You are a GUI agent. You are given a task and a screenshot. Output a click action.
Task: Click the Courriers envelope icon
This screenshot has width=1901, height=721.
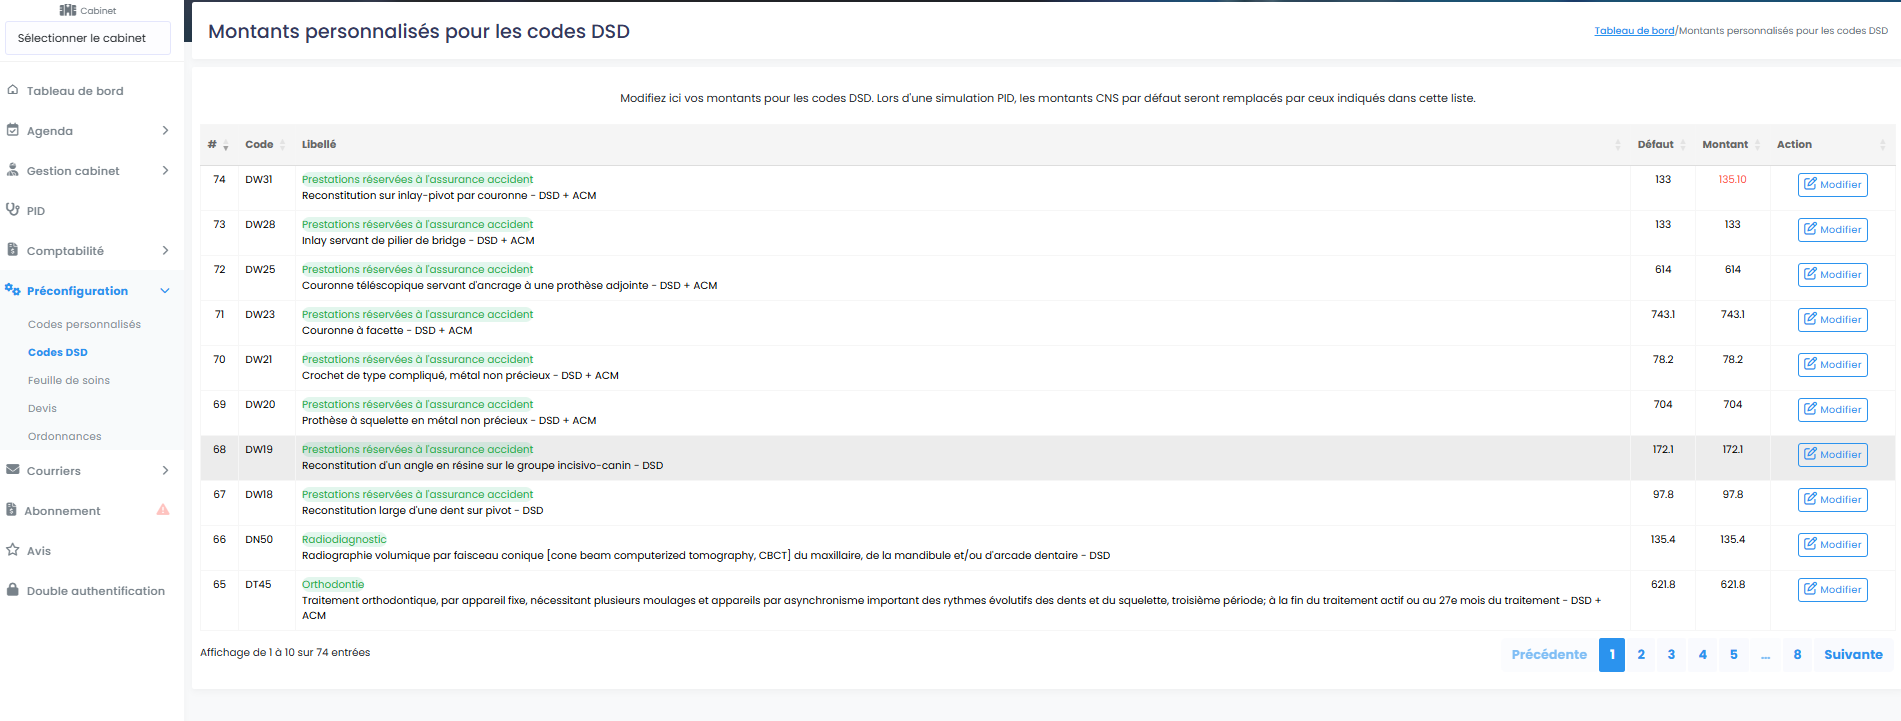tap(13, 470)
